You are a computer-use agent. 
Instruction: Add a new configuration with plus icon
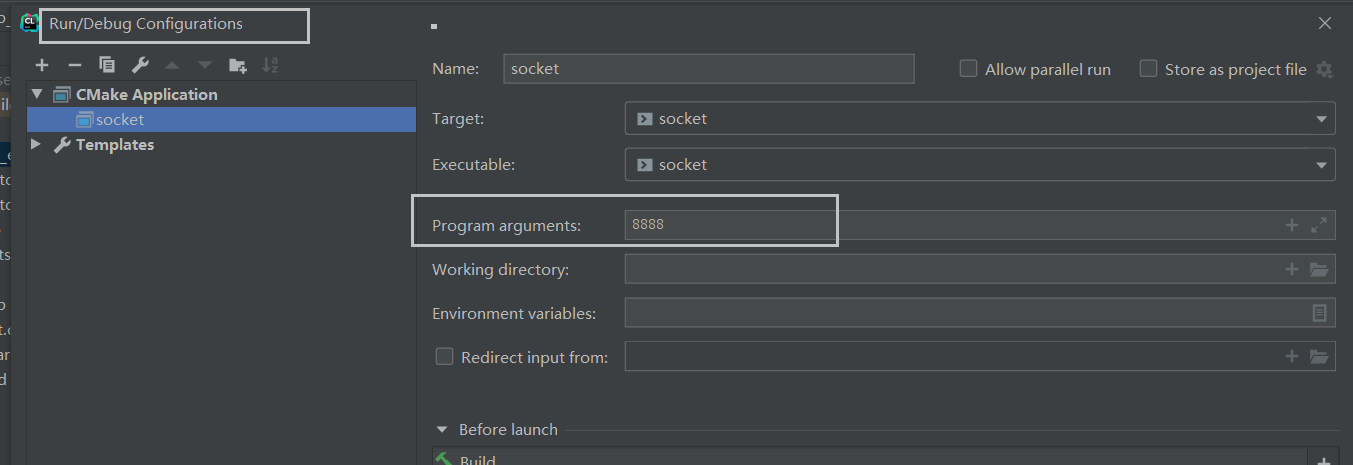click(x=42, y=65)
